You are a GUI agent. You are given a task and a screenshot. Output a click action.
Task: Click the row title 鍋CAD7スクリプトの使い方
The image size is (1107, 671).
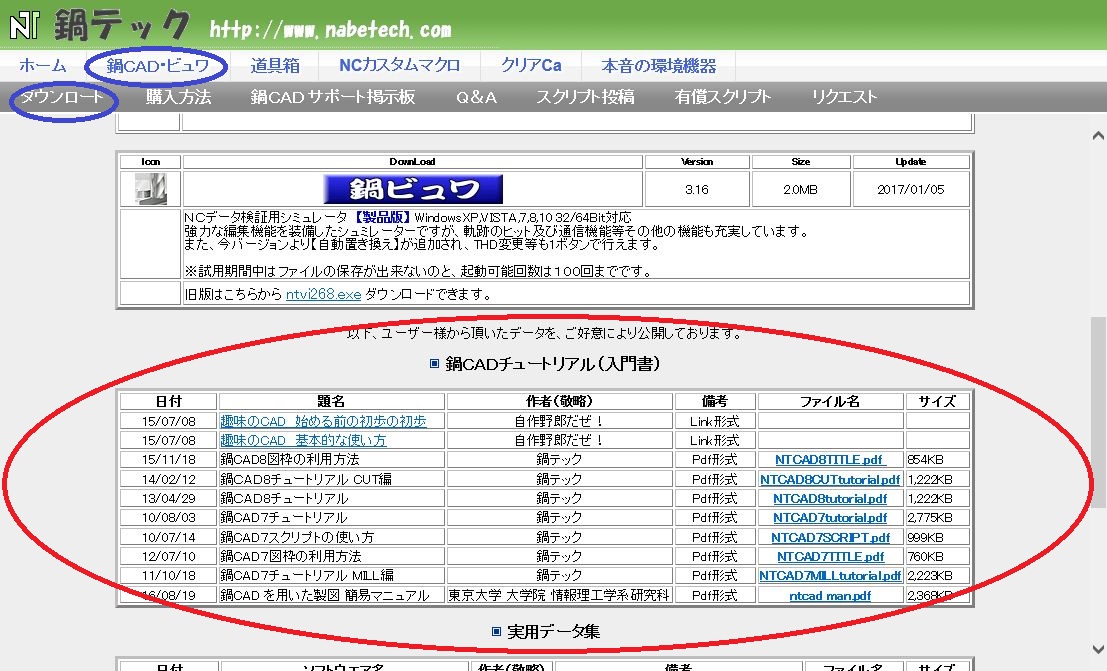pos(297,538)
